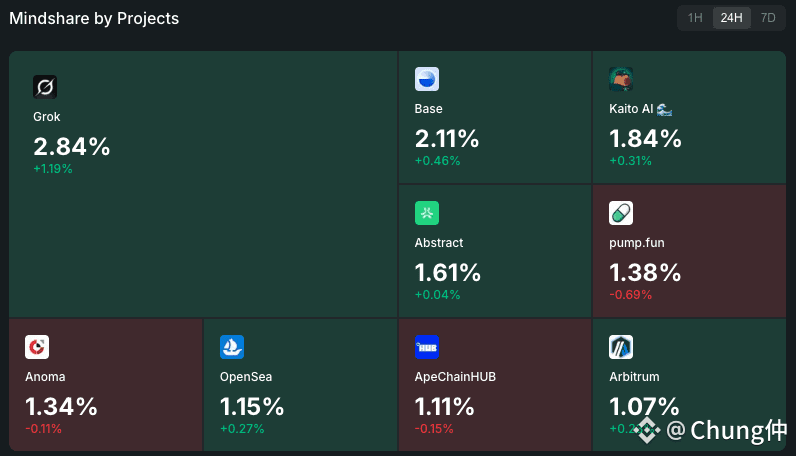Click the 1.61% Abstract mindshare value
The width and height of the screenshot is (796, 456).
448,273
